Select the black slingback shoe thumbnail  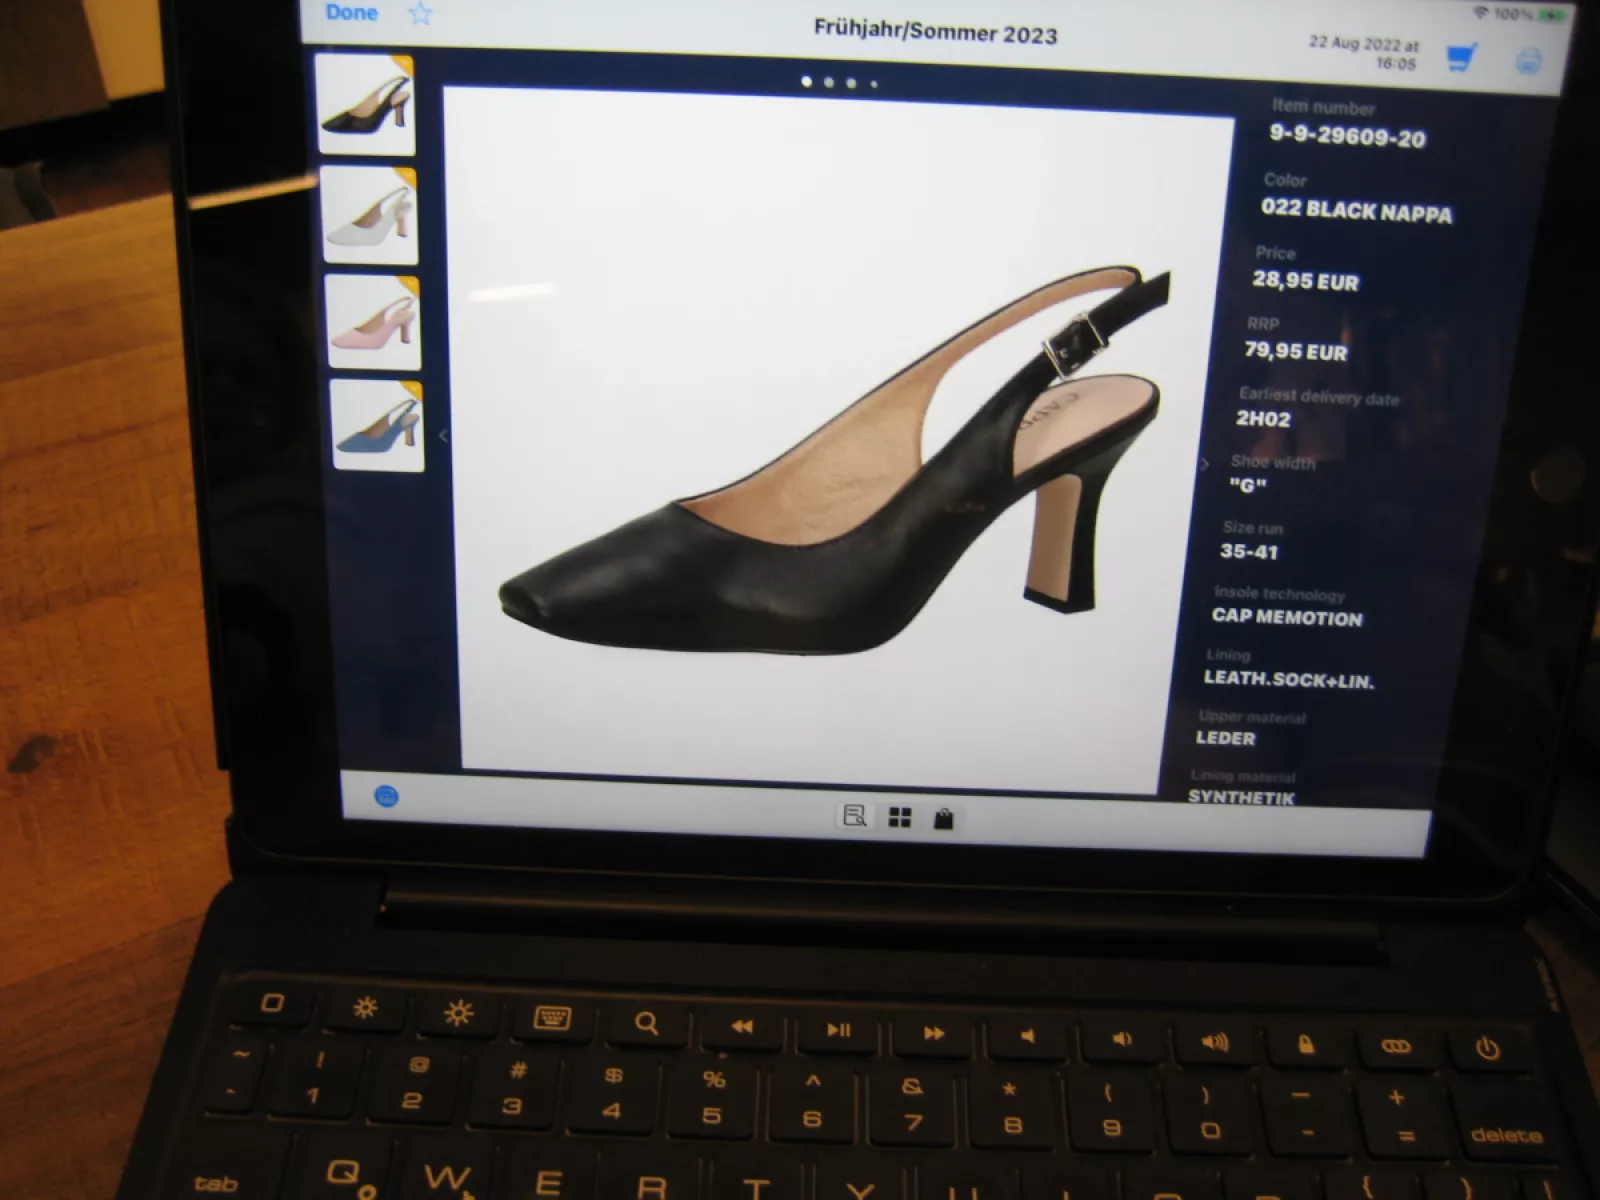(x=366, y=105)
